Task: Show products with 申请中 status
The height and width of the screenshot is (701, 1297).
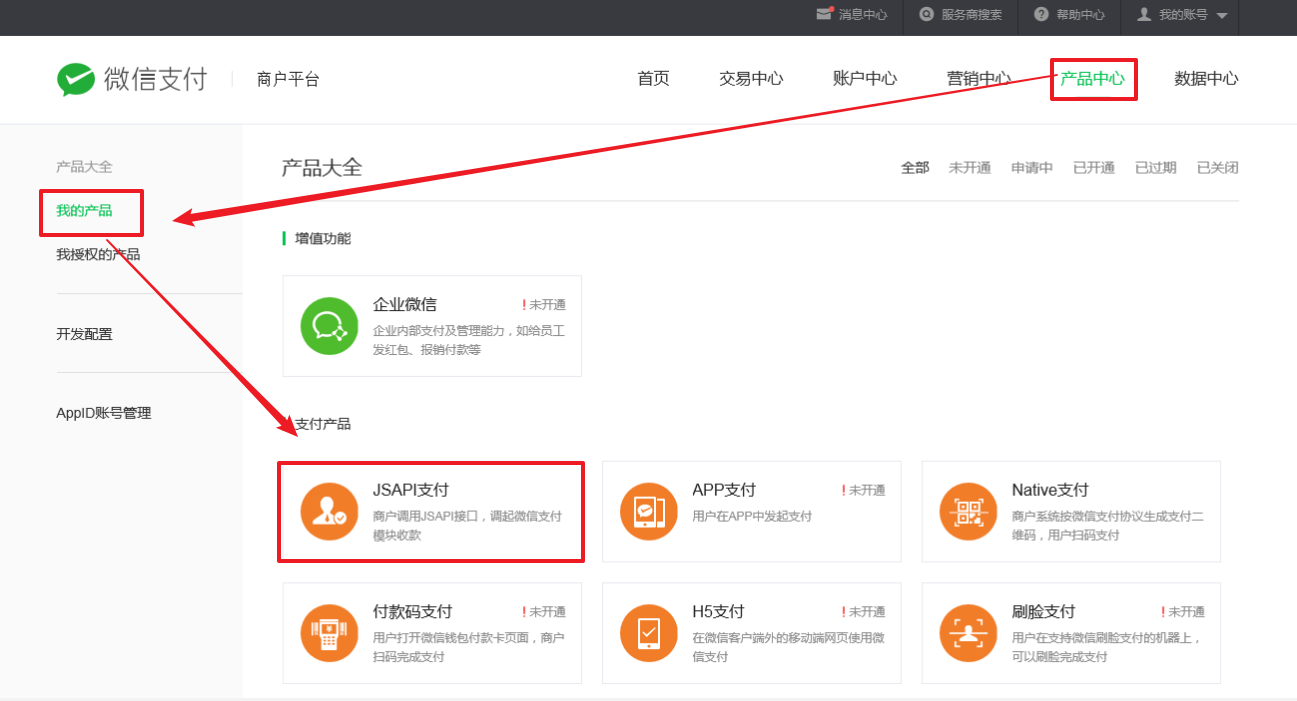Action: pos(1032,168)
